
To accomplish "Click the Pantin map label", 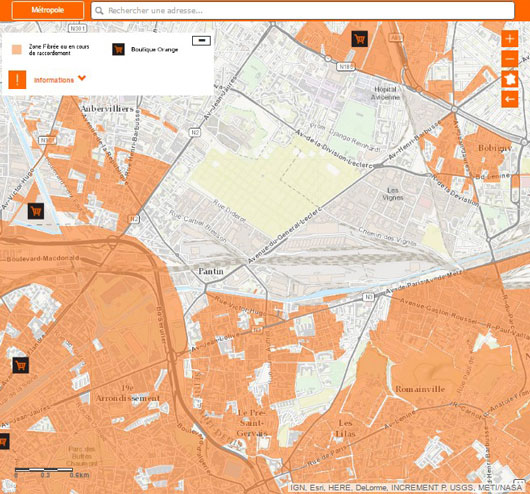I will 211,271.
